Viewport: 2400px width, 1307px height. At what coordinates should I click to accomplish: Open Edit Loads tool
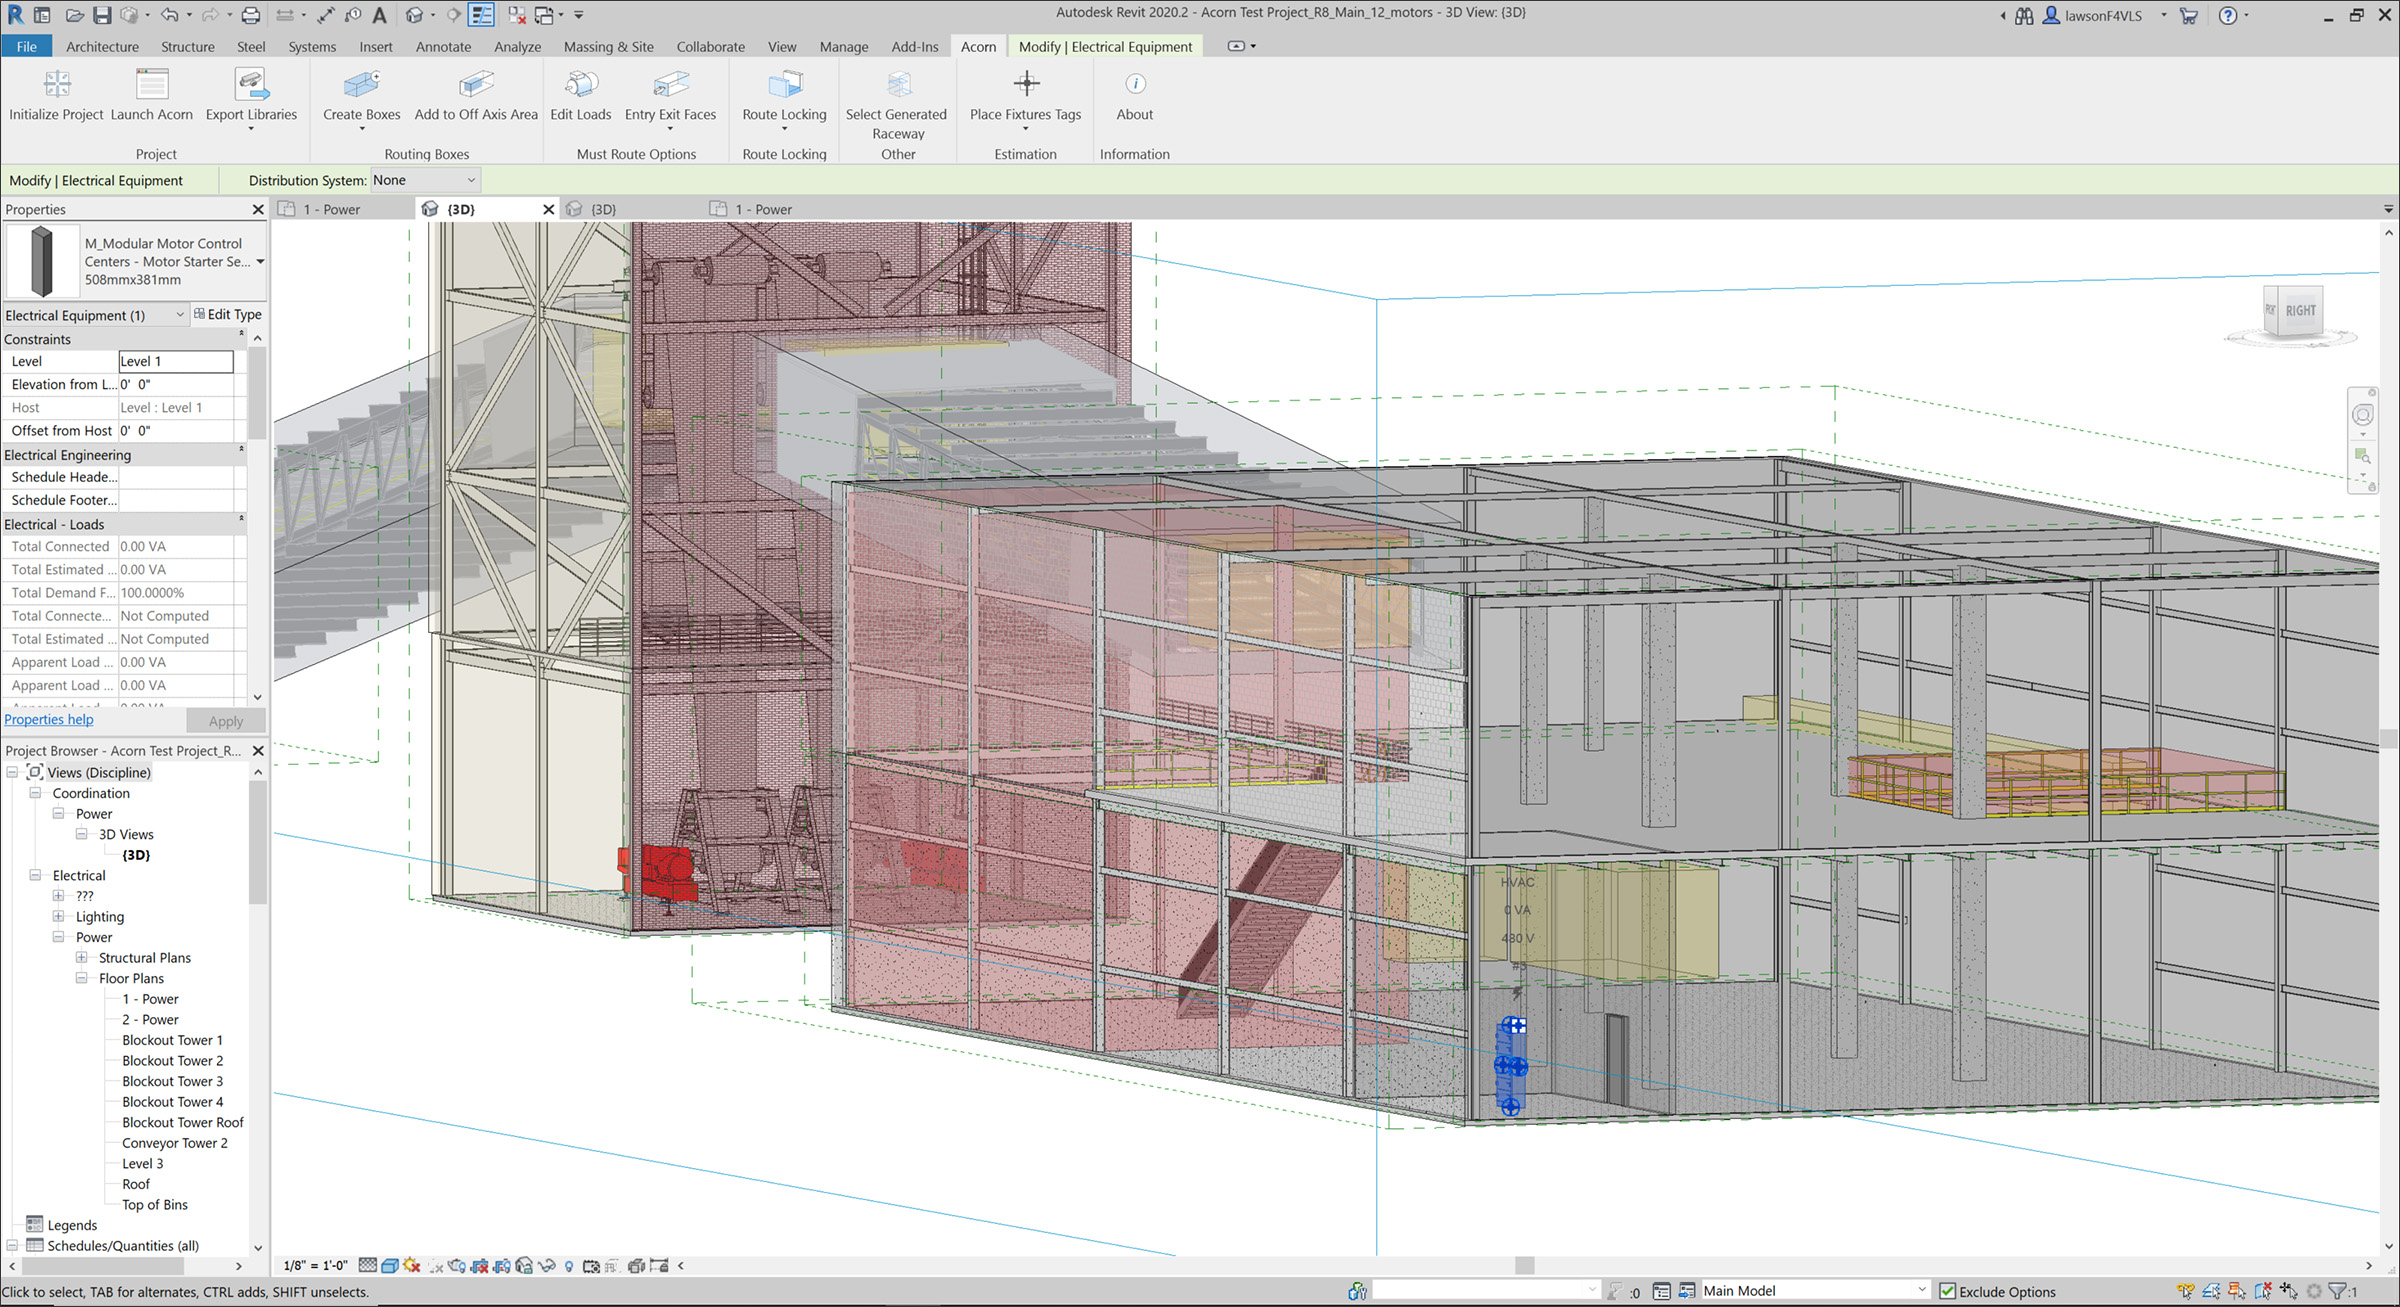(x=580, y=96)
